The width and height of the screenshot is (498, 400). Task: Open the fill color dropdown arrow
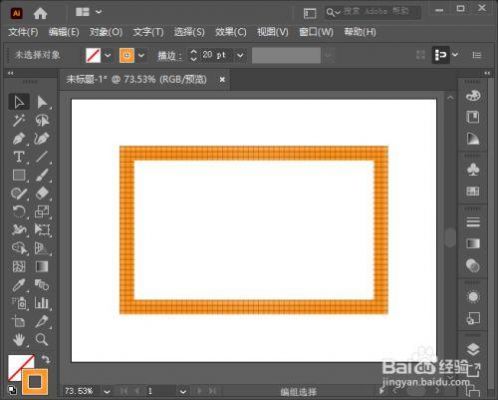108,55
